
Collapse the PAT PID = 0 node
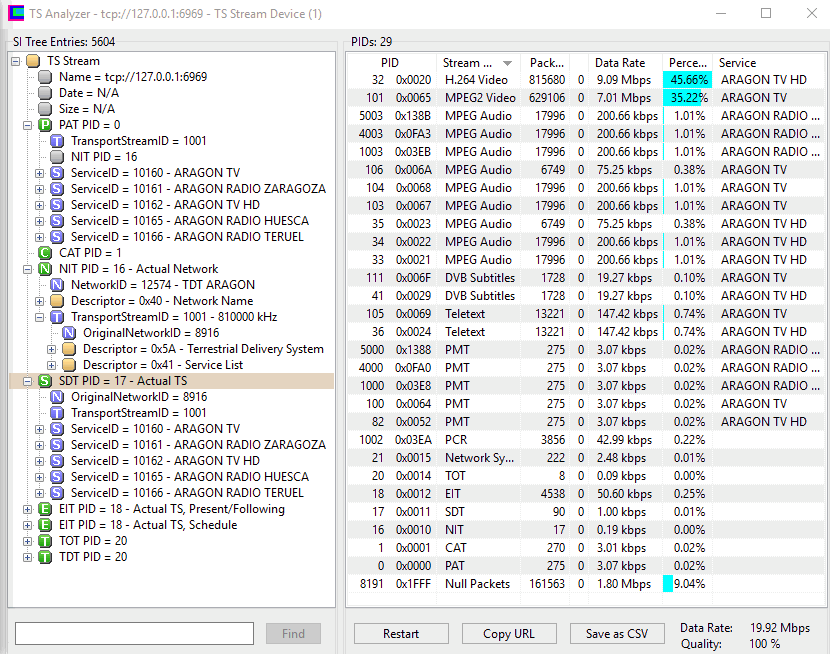coord(28,125)
